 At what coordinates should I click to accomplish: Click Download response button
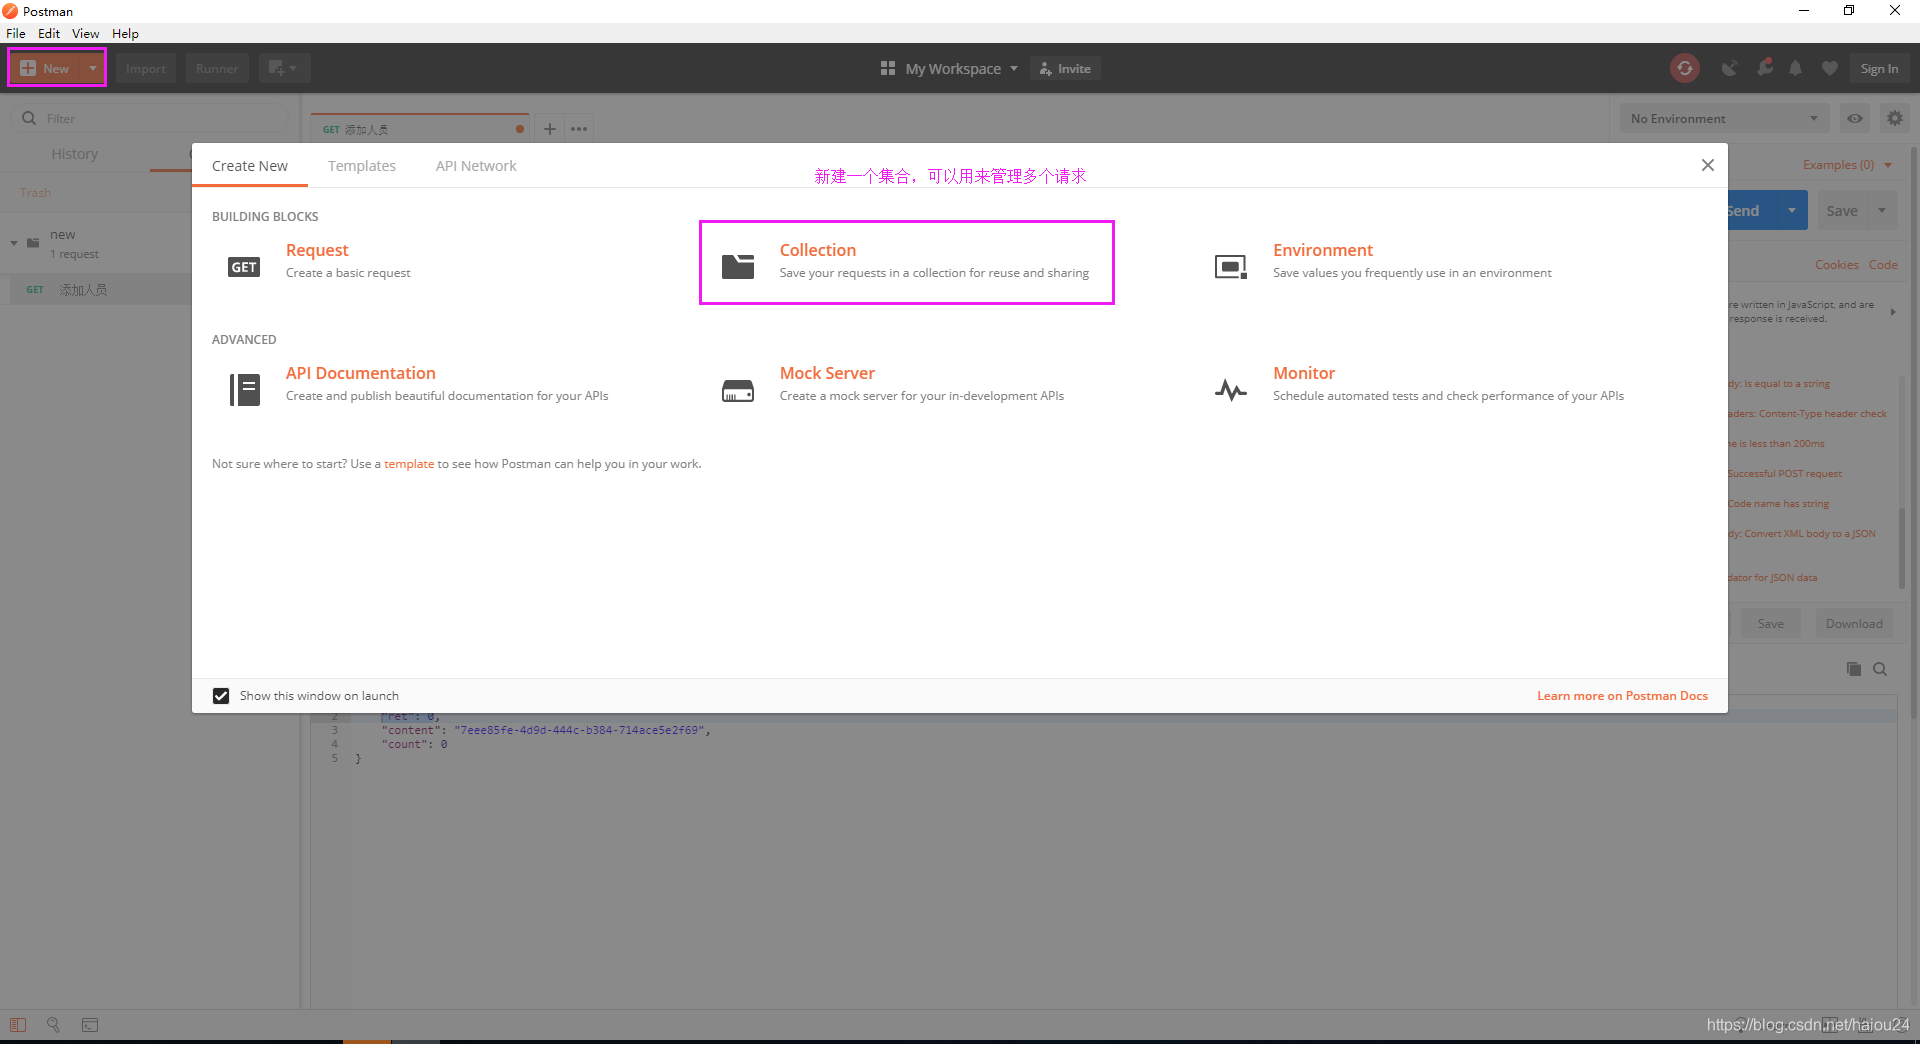(1854, 624)
